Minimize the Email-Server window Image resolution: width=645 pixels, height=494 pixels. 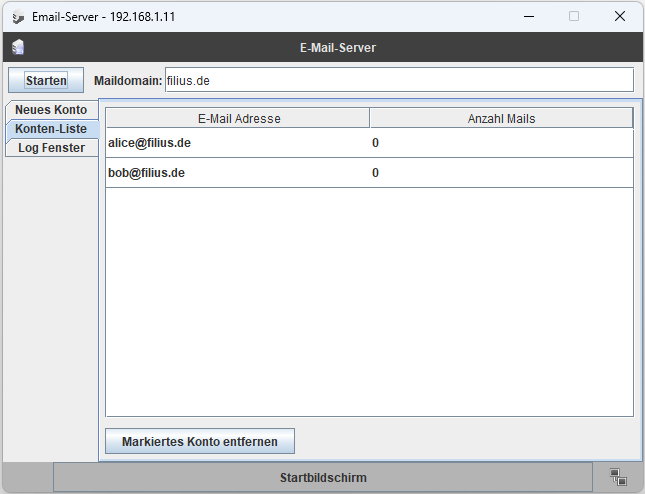click(527, 17)
